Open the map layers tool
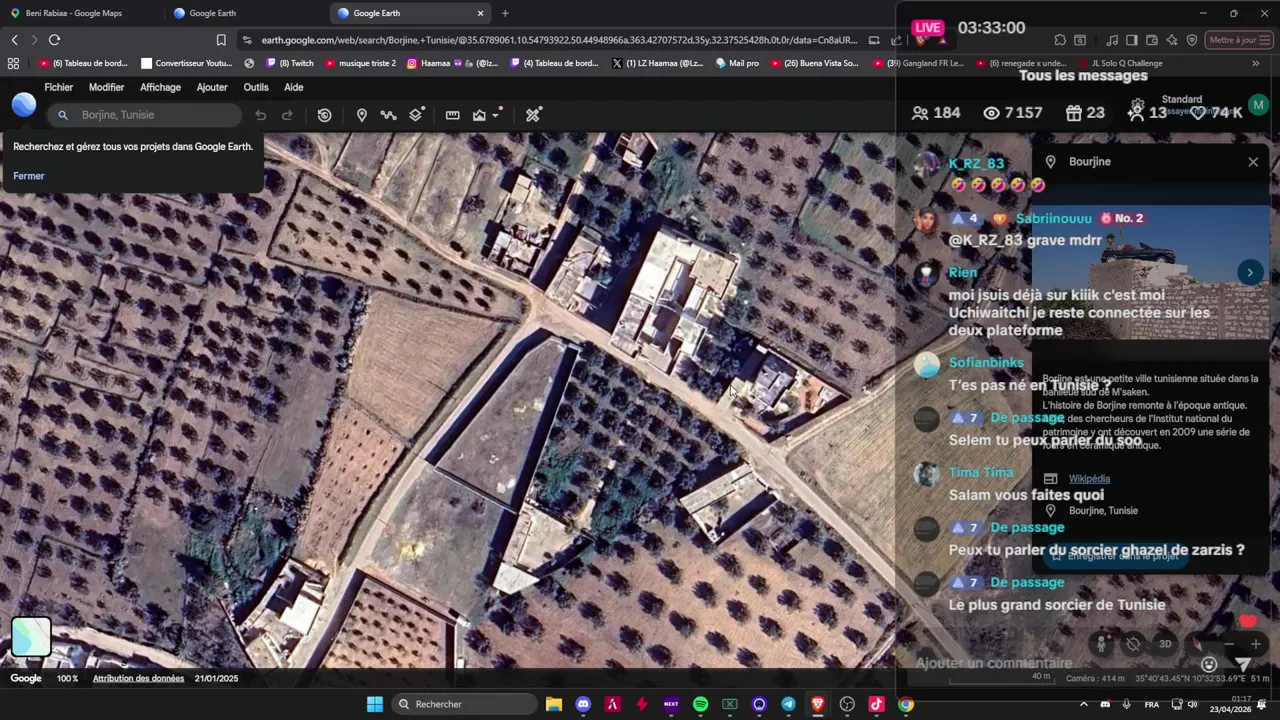 coord(416,115)
